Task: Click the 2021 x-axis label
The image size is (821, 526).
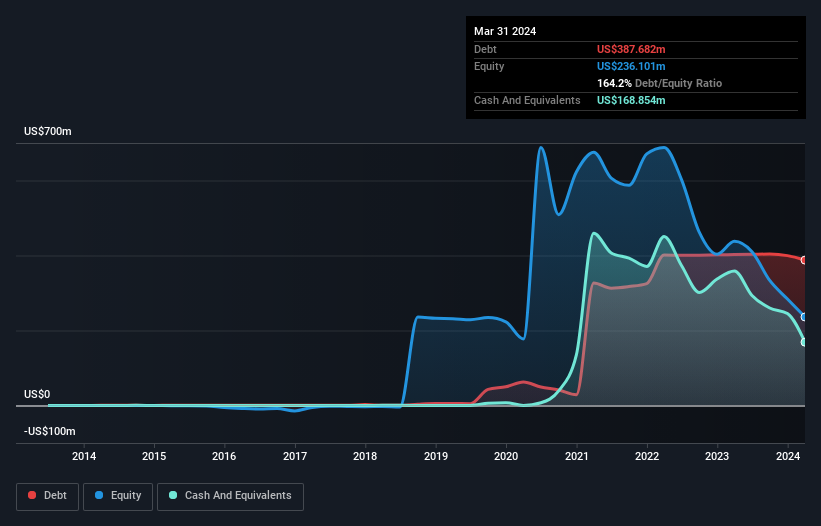Action: 576,456
